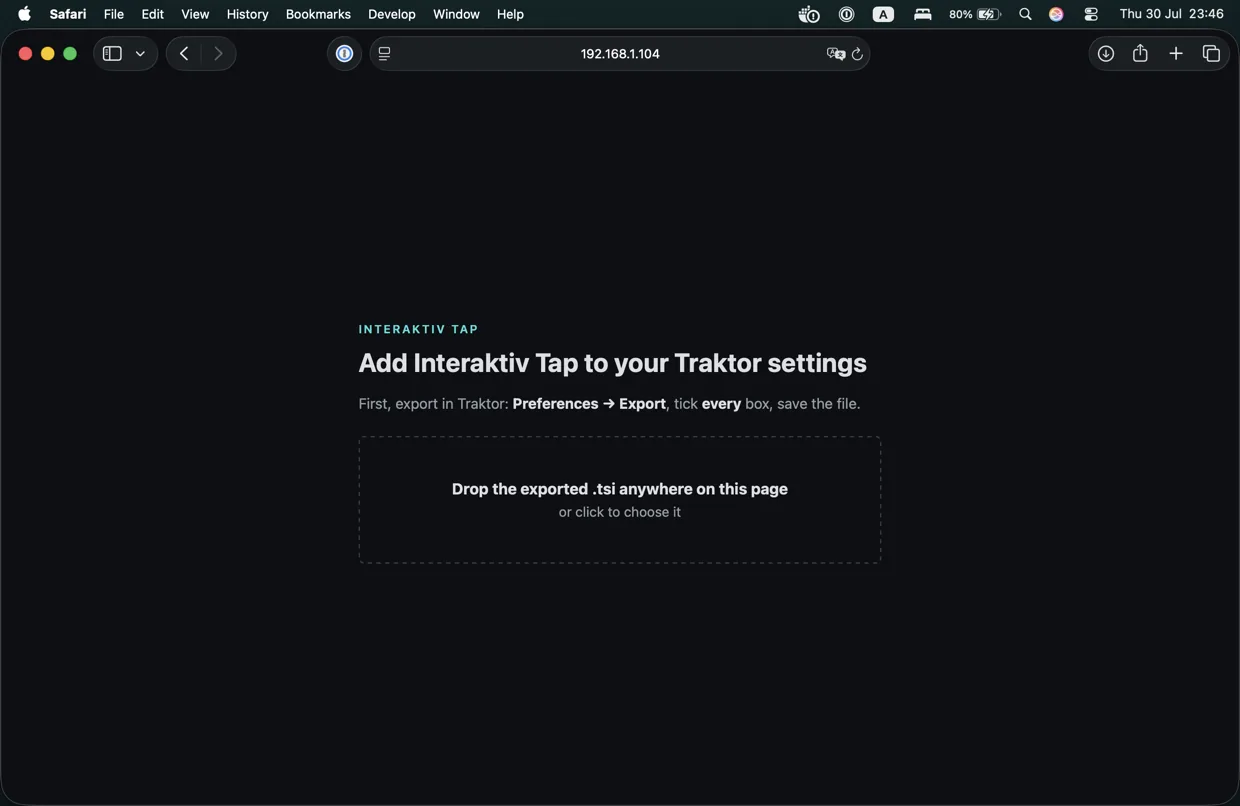Expand the tab group dropdown arrow
The height and width of the screenshot is (806, 1240).
[141, 54]
